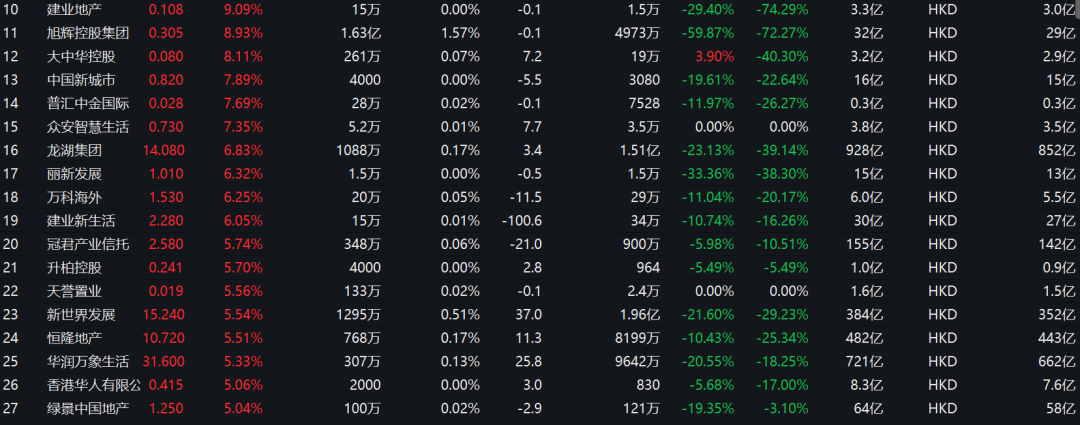Click volume 1.63亿 of 旭辉控股集团
Screen dimensions: 1080x425
(x=361, y=32)
